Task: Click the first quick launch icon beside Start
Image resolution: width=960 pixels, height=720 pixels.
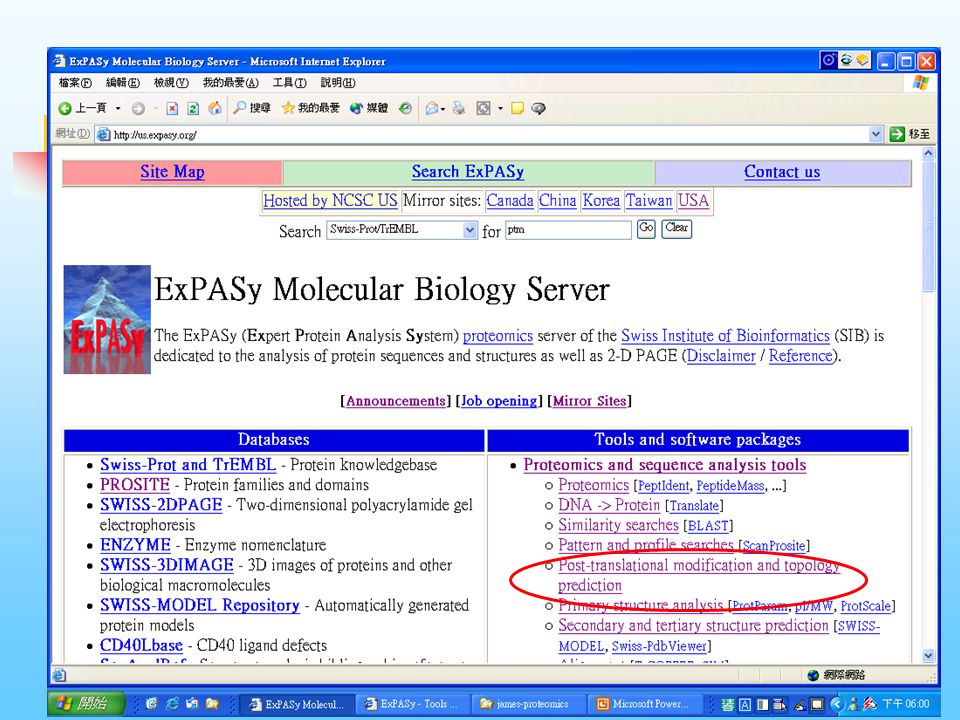Action: tap(152, 703)
